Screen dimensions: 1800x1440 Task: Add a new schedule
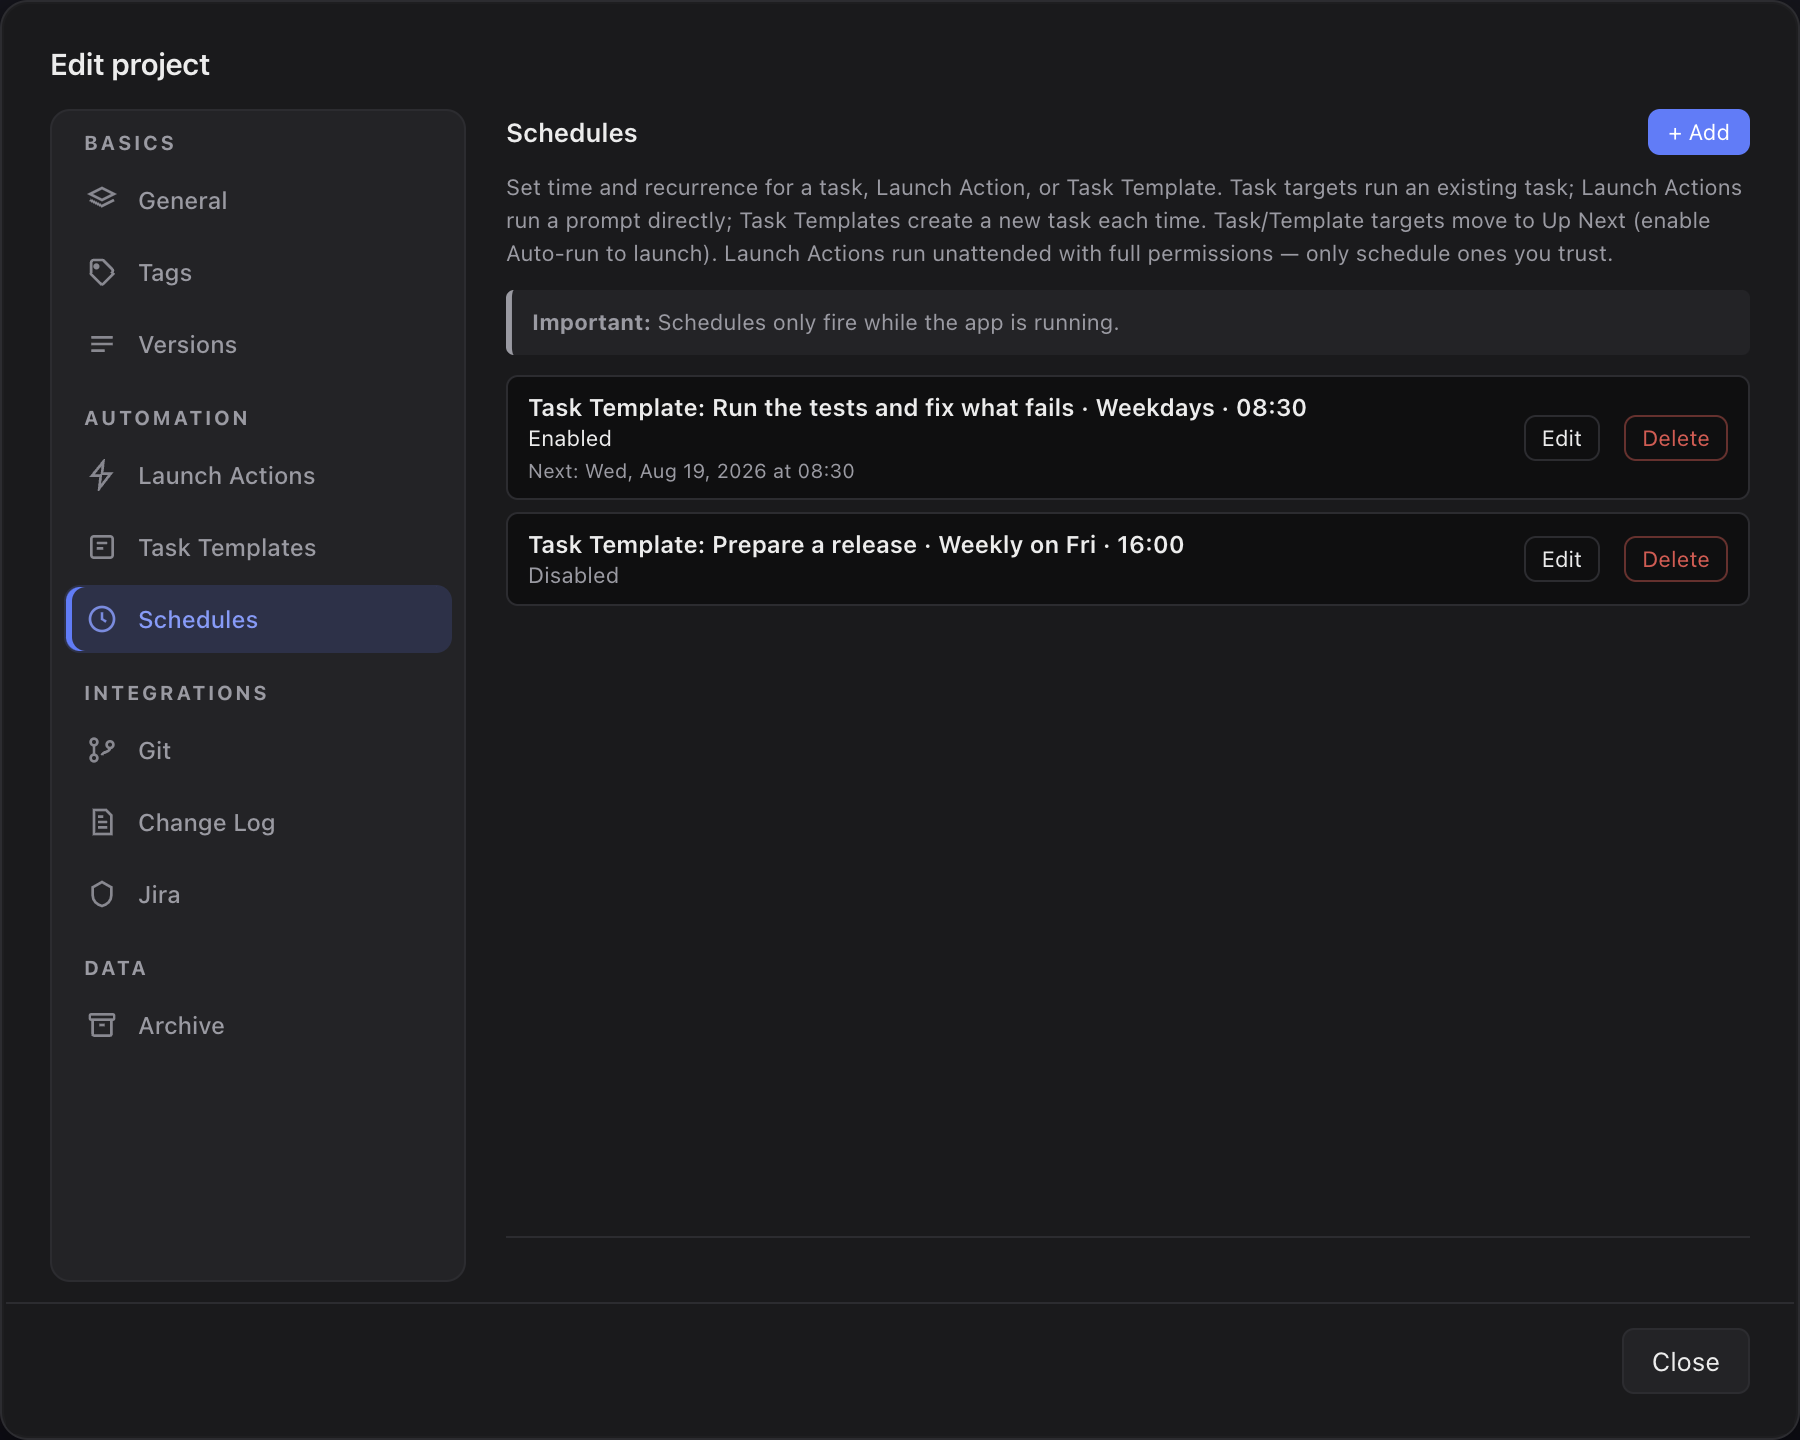(x=1698, y=132)
